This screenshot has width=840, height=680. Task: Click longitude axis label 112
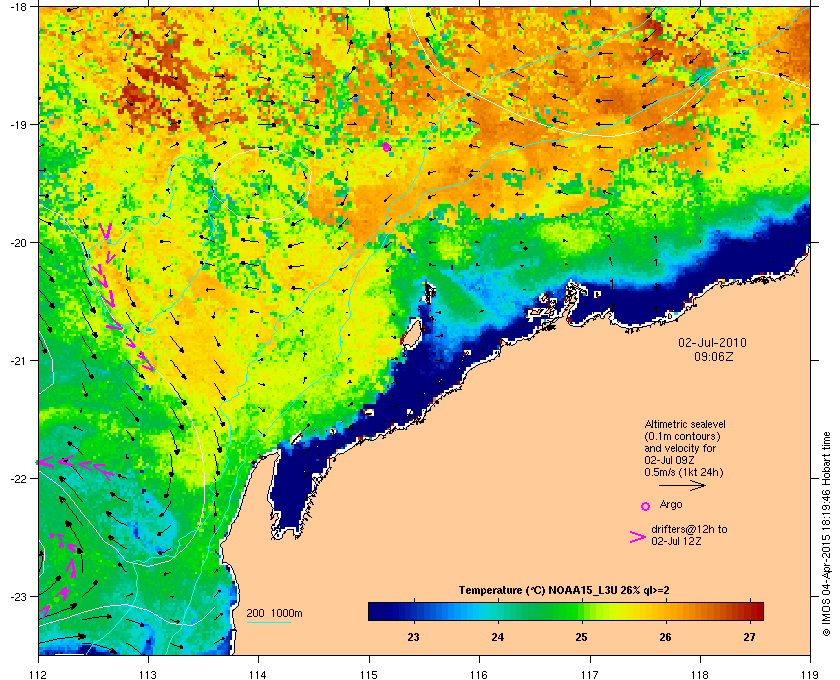point(39,674)
